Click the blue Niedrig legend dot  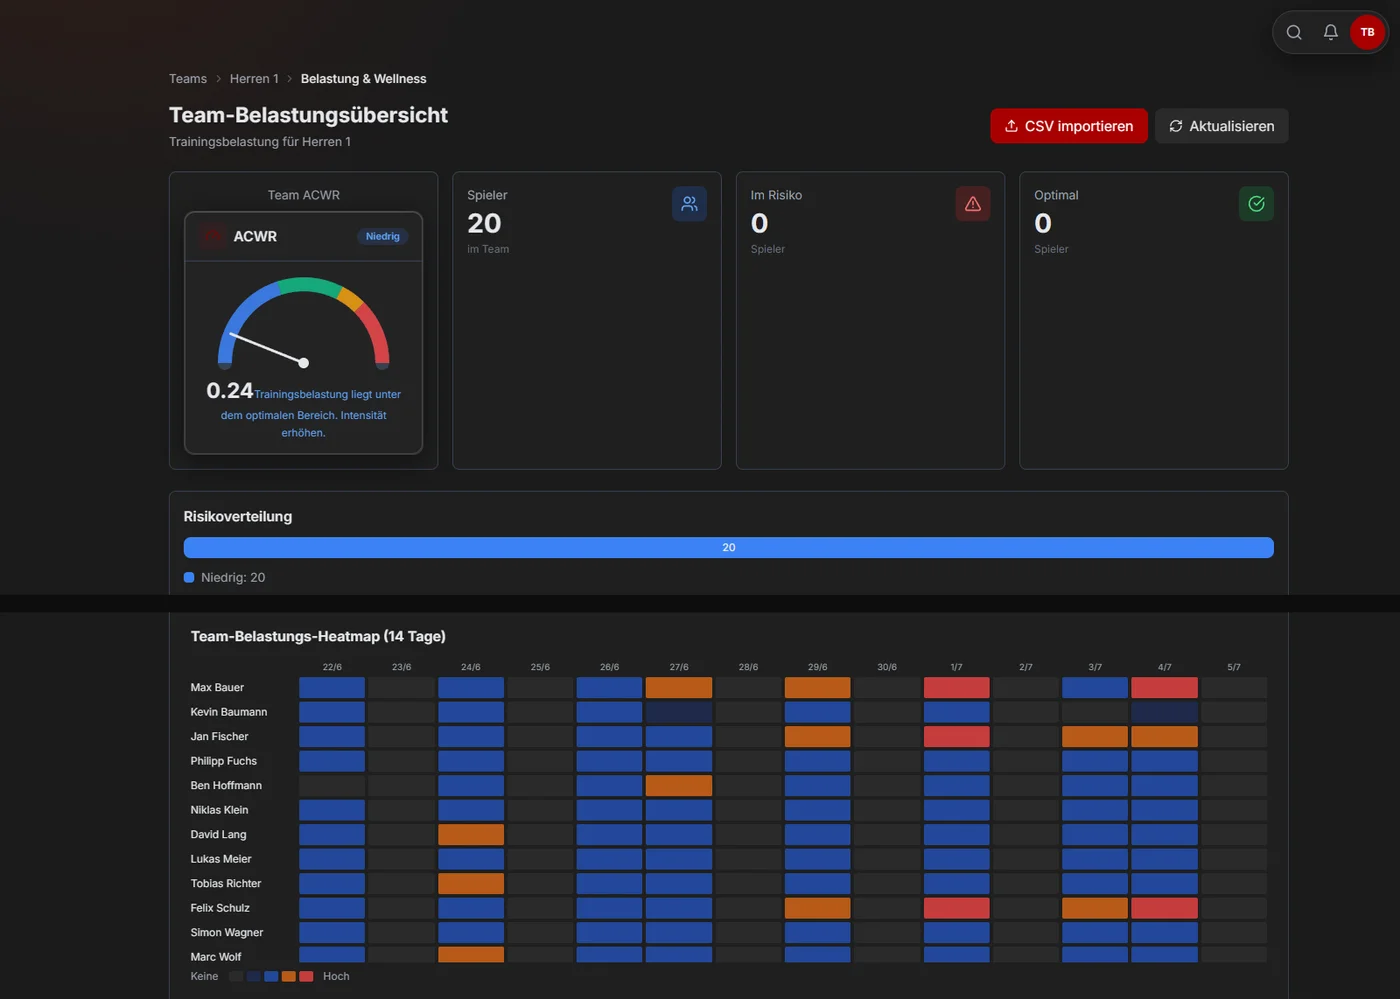pyautogui.click(x=189, y=578)
